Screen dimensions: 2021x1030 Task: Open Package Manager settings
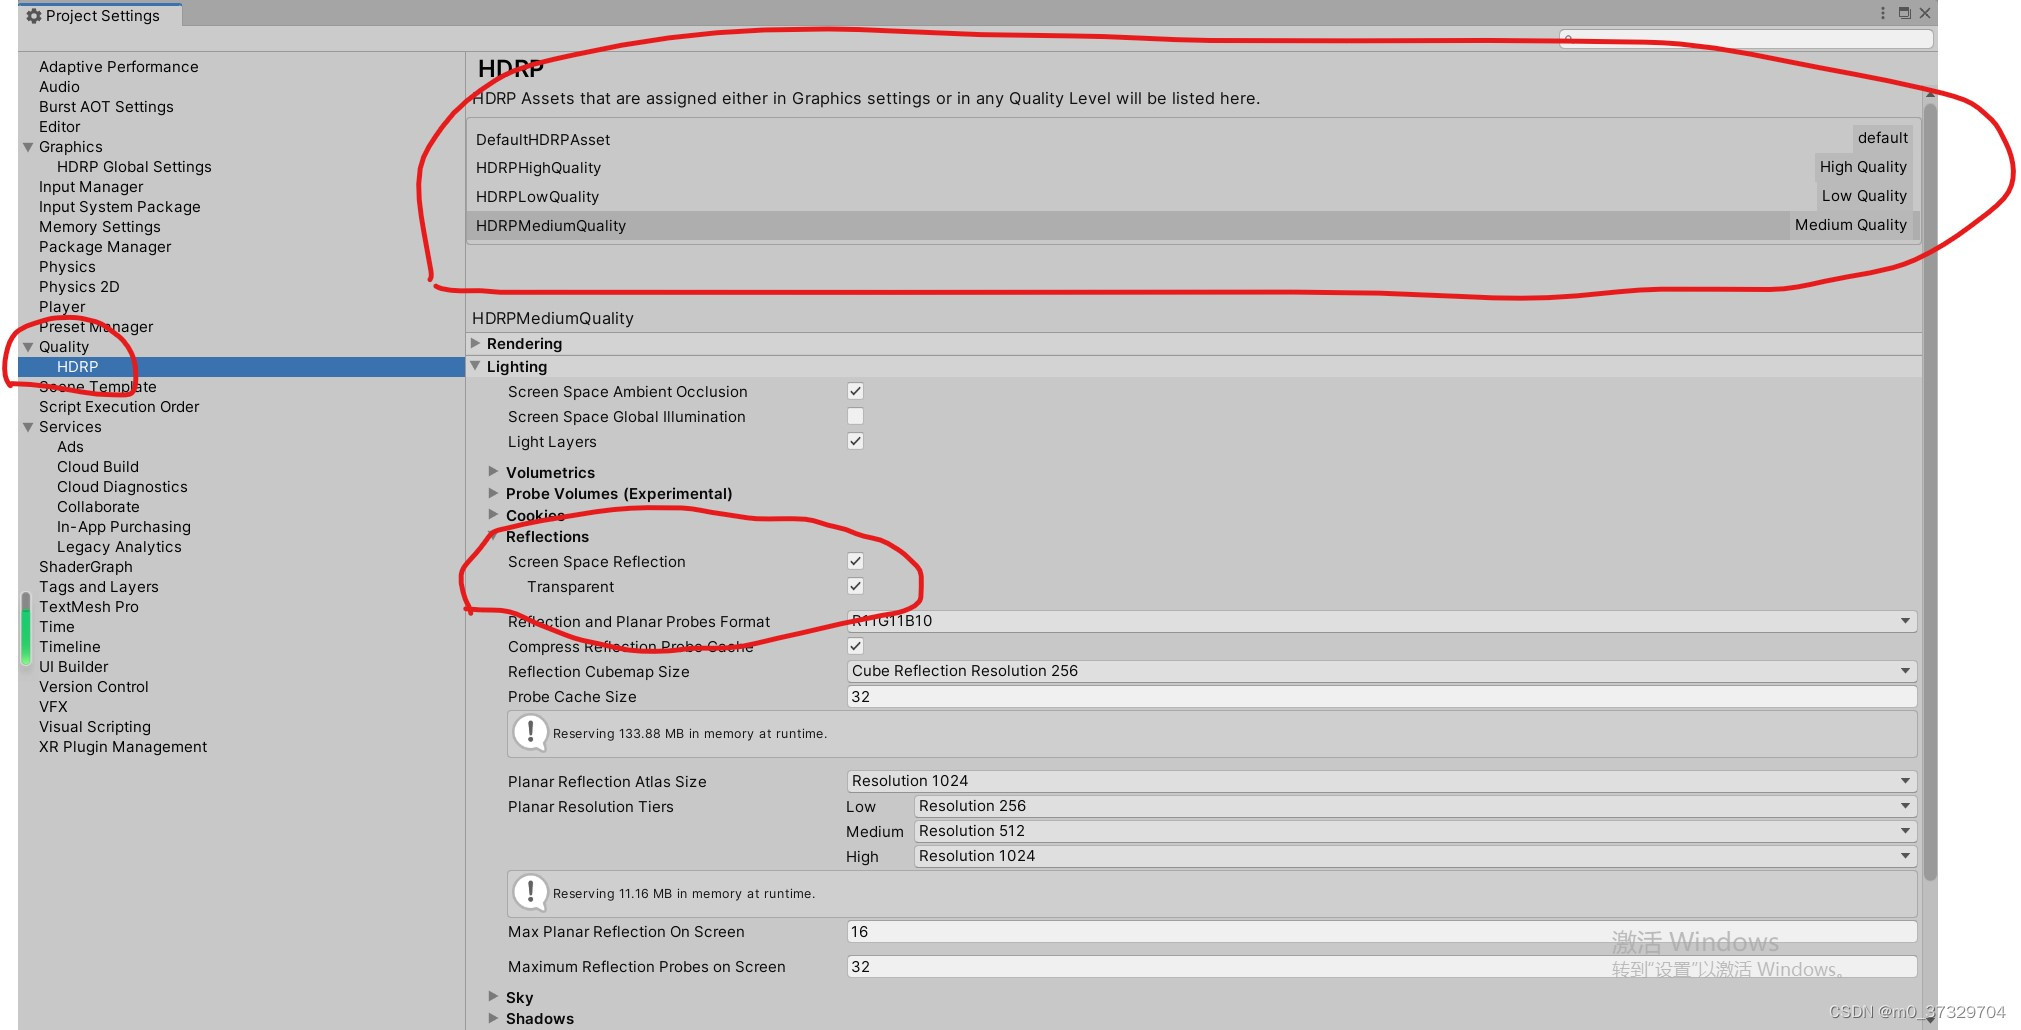(105, 247)
